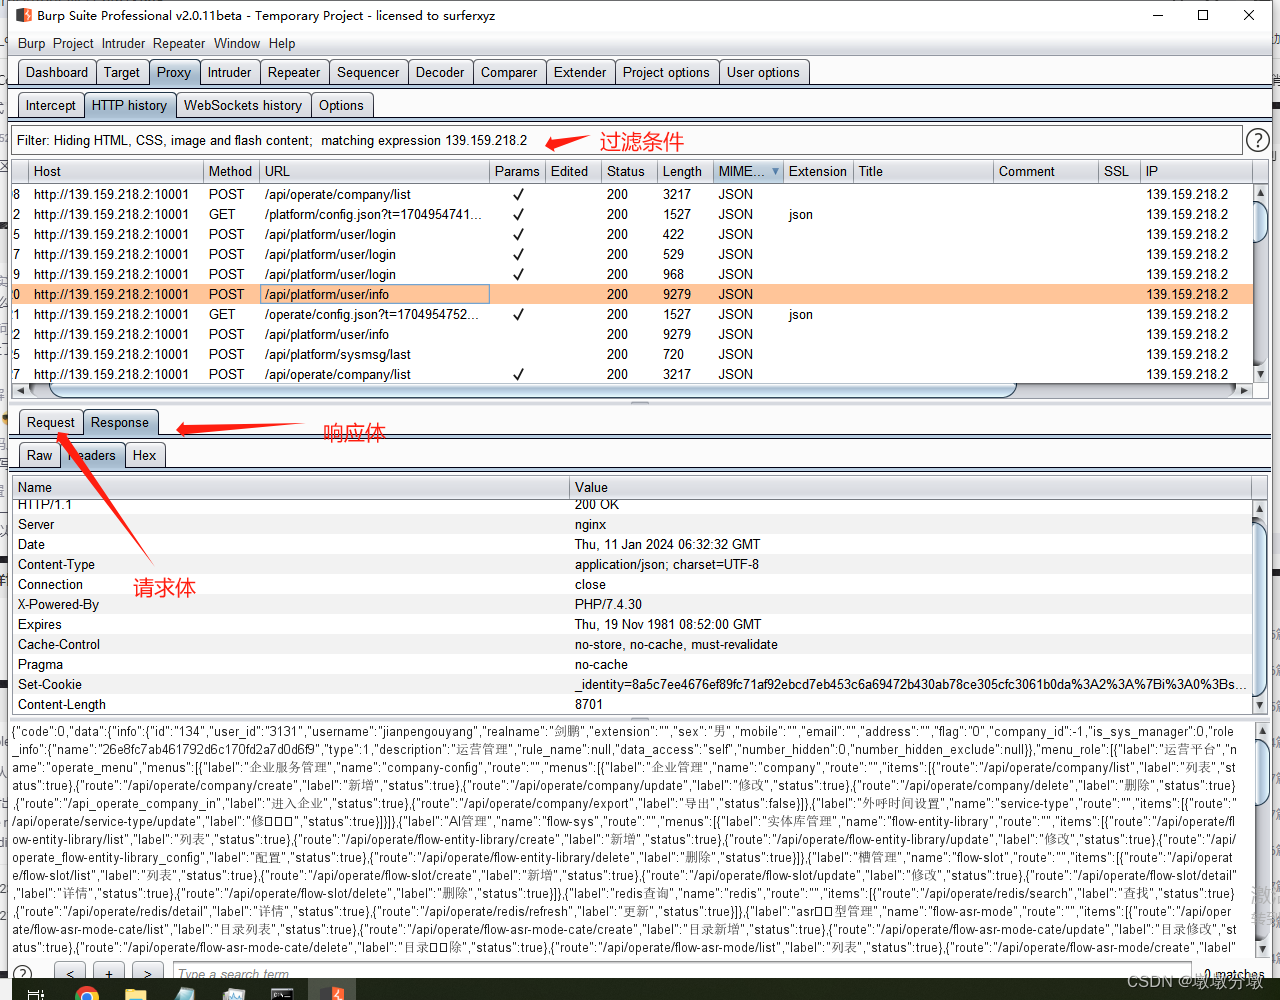Sort by the Length column header
The image size is (1280, 1000).
coord(686,171)
